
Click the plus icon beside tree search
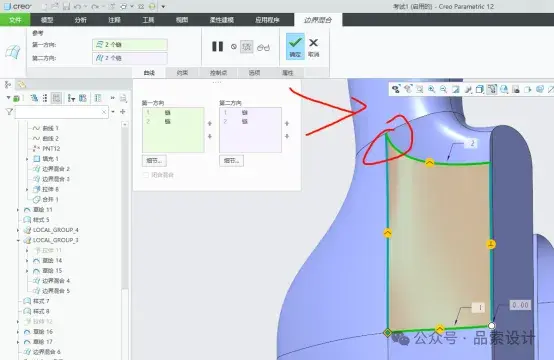[123, 112]
